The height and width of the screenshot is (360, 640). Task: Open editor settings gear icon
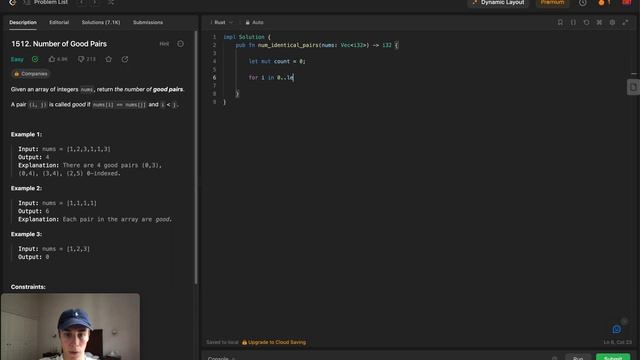(x=612, y=22)
